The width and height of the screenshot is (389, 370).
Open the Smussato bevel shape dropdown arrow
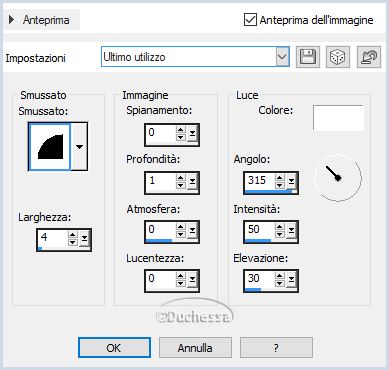click(x=79, y=146)
